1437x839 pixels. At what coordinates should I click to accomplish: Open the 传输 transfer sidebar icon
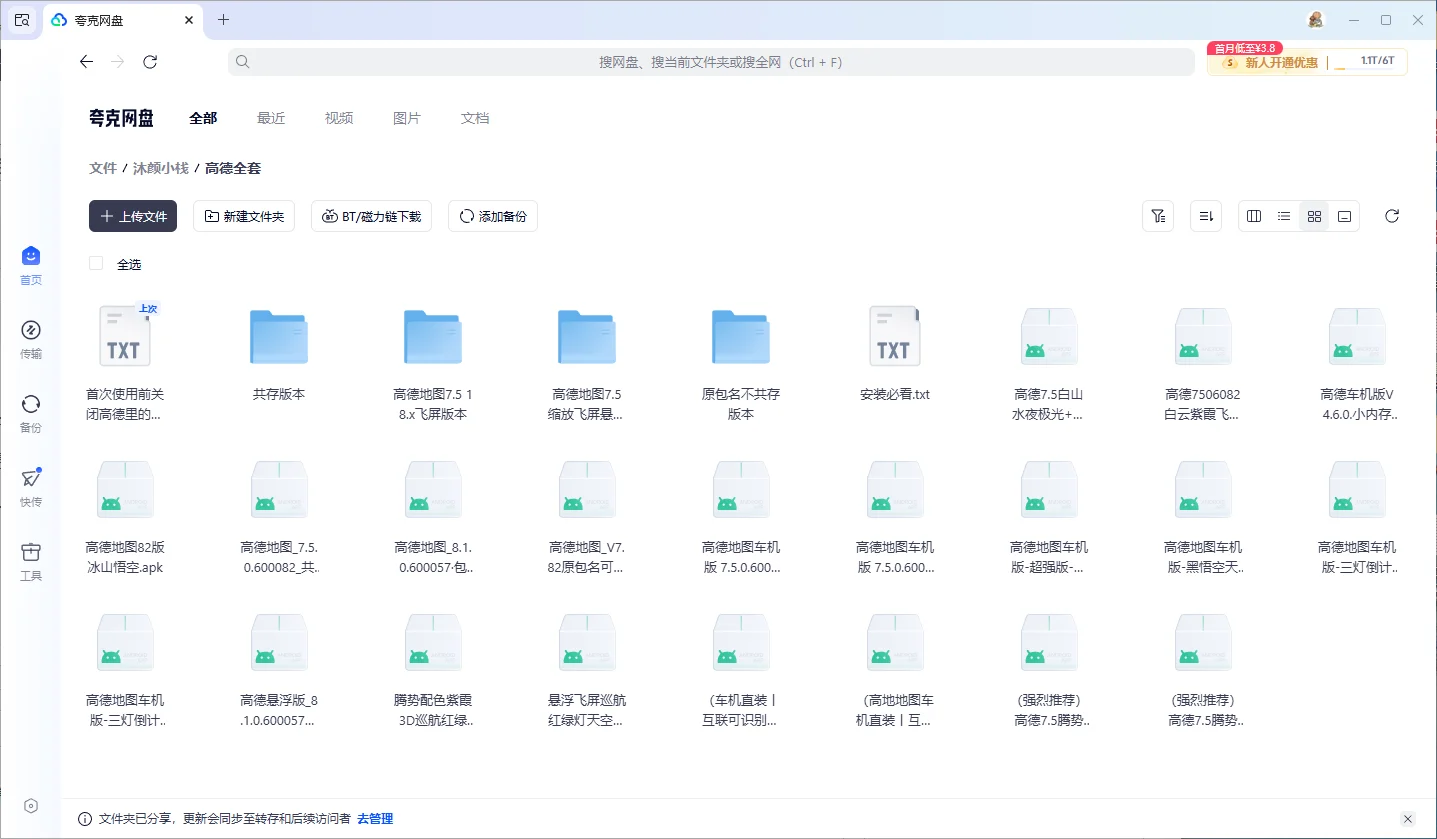(x=31, y=331)
